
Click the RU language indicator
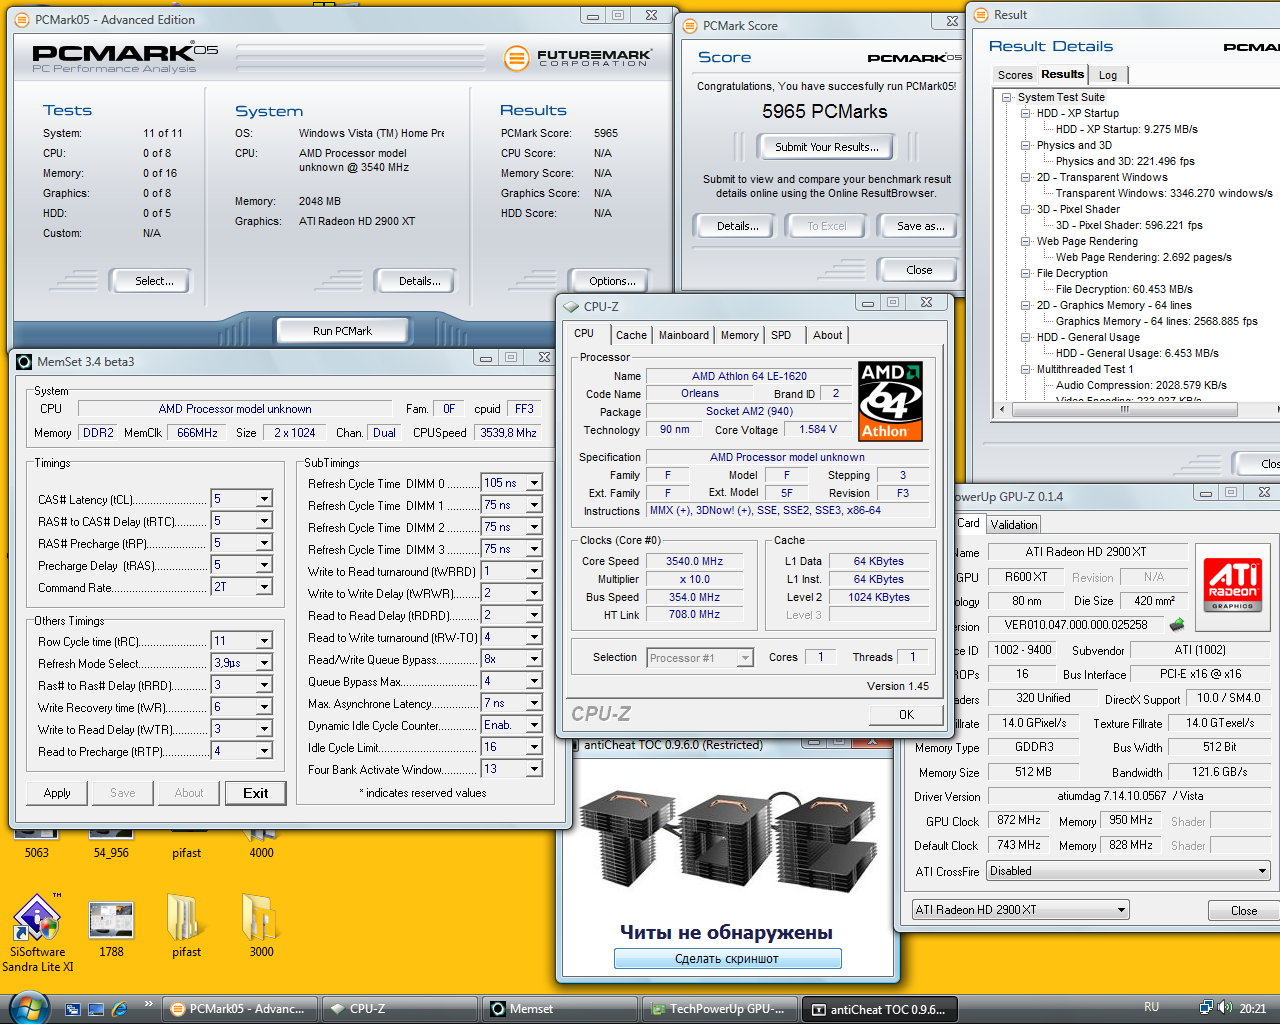[1151, 1007]
